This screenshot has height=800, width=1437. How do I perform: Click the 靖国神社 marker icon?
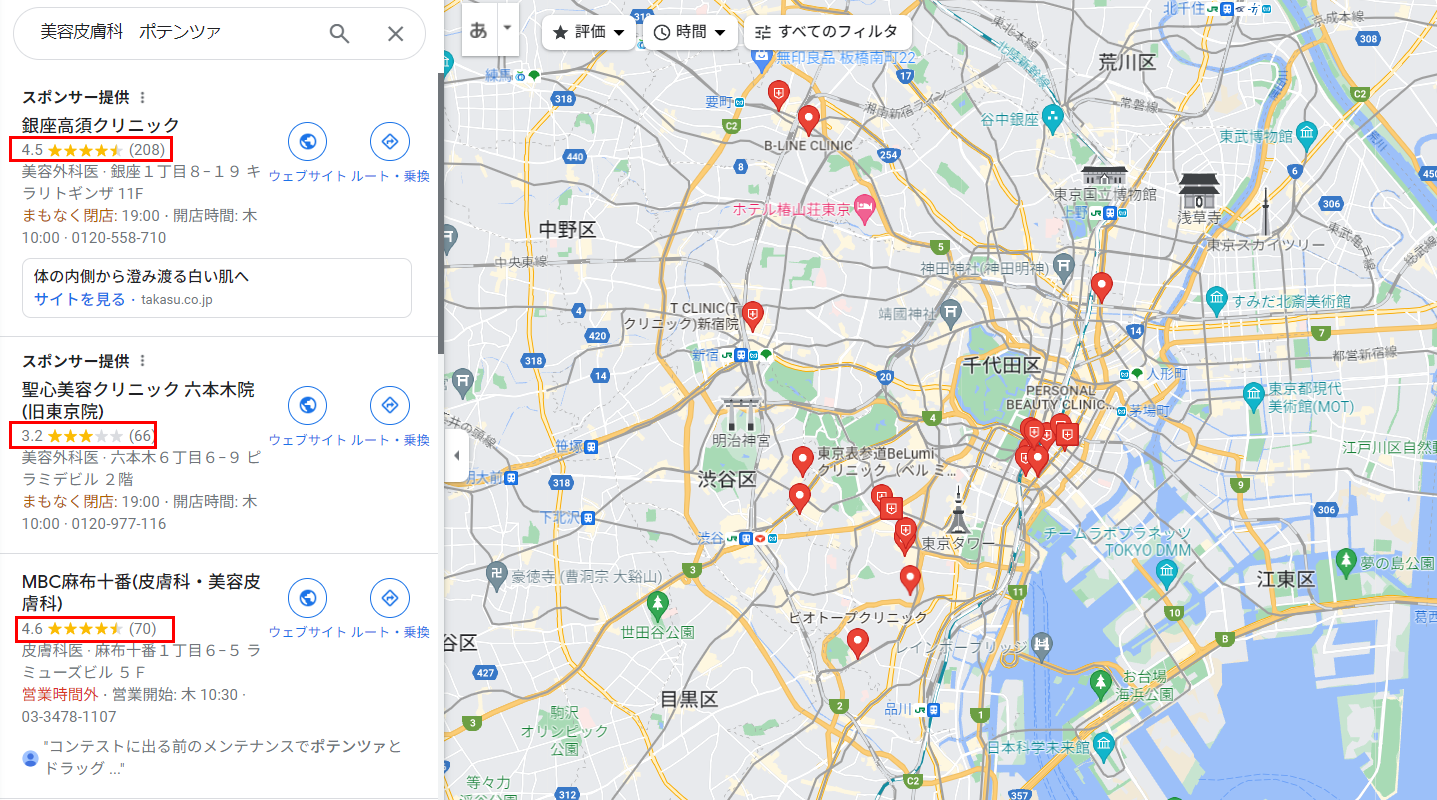(x=950, y=312)
